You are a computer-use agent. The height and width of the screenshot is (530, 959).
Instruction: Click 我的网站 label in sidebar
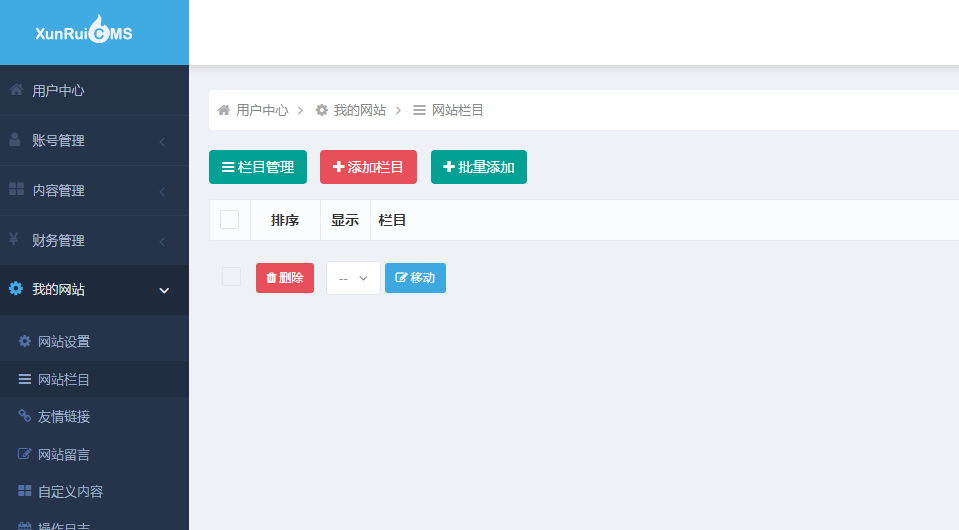click(x=58, y=289)
